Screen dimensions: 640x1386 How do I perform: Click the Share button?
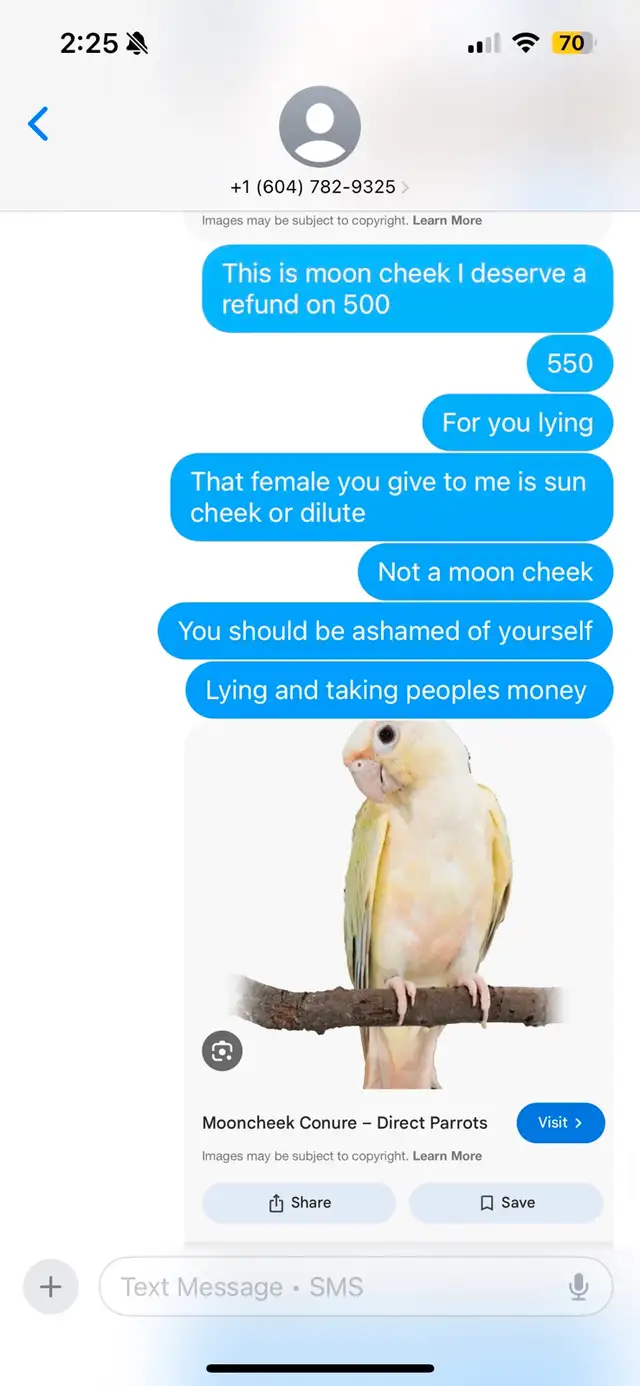tap(299, 1203)
